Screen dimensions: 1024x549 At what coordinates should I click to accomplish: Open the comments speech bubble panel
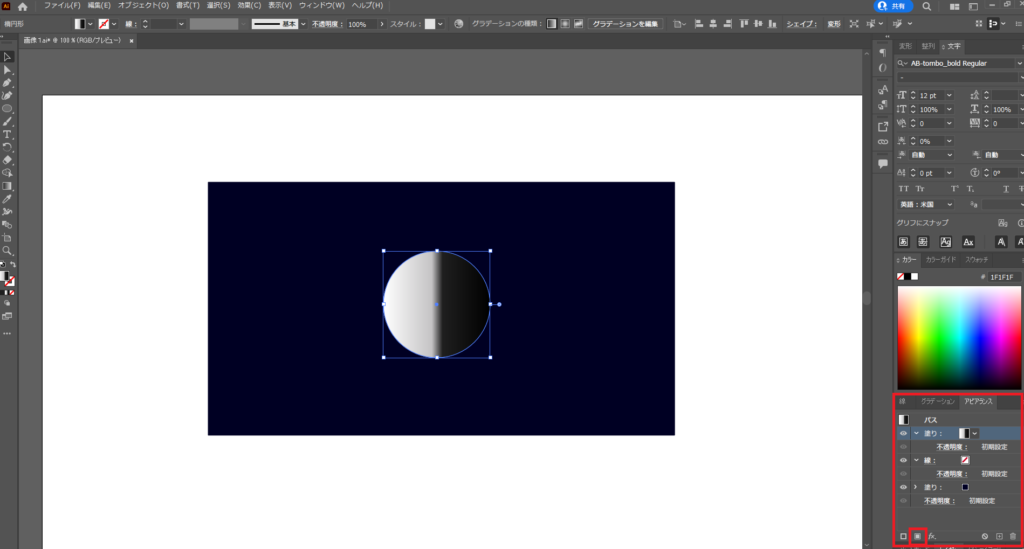pyautogui.click(x=883, y=164)
